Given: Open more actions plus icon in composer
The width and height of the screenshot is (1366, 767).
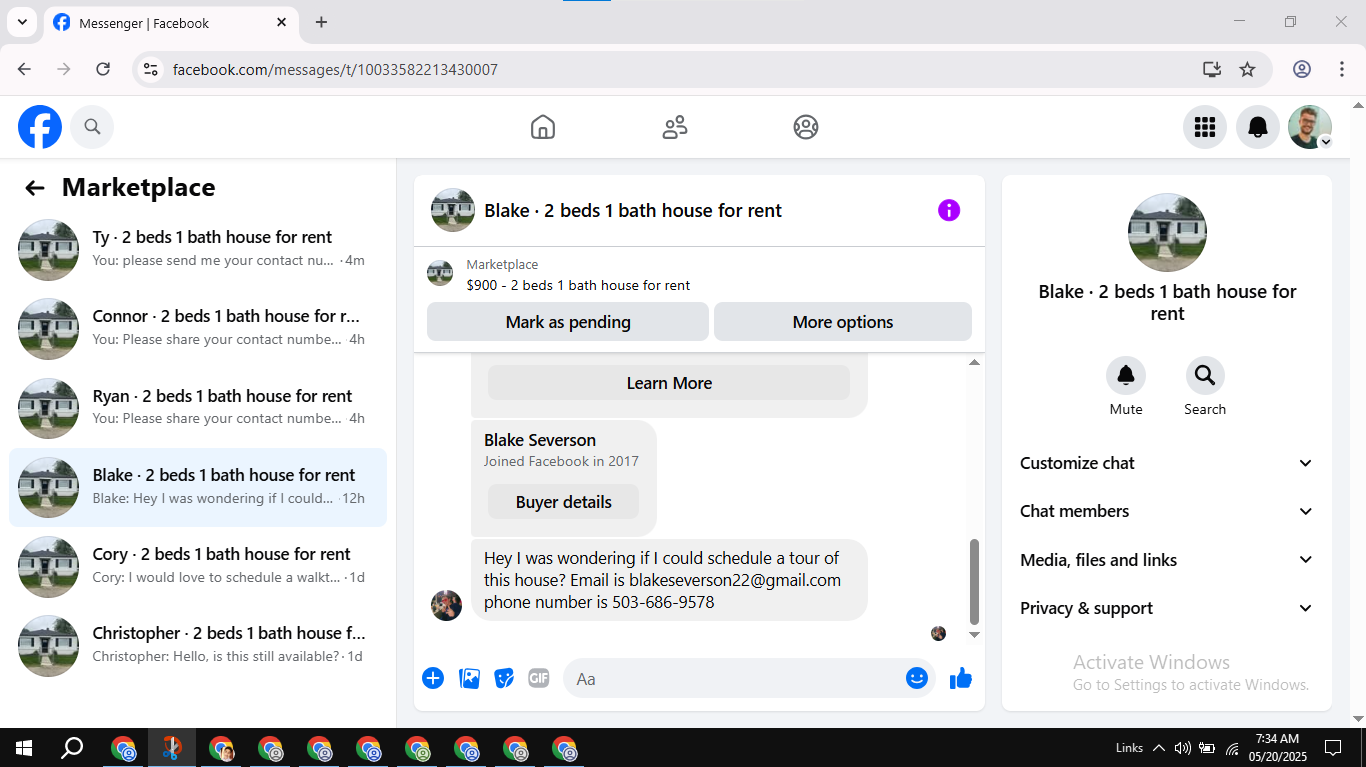Looking at the screenshot, I should (433, 679).
